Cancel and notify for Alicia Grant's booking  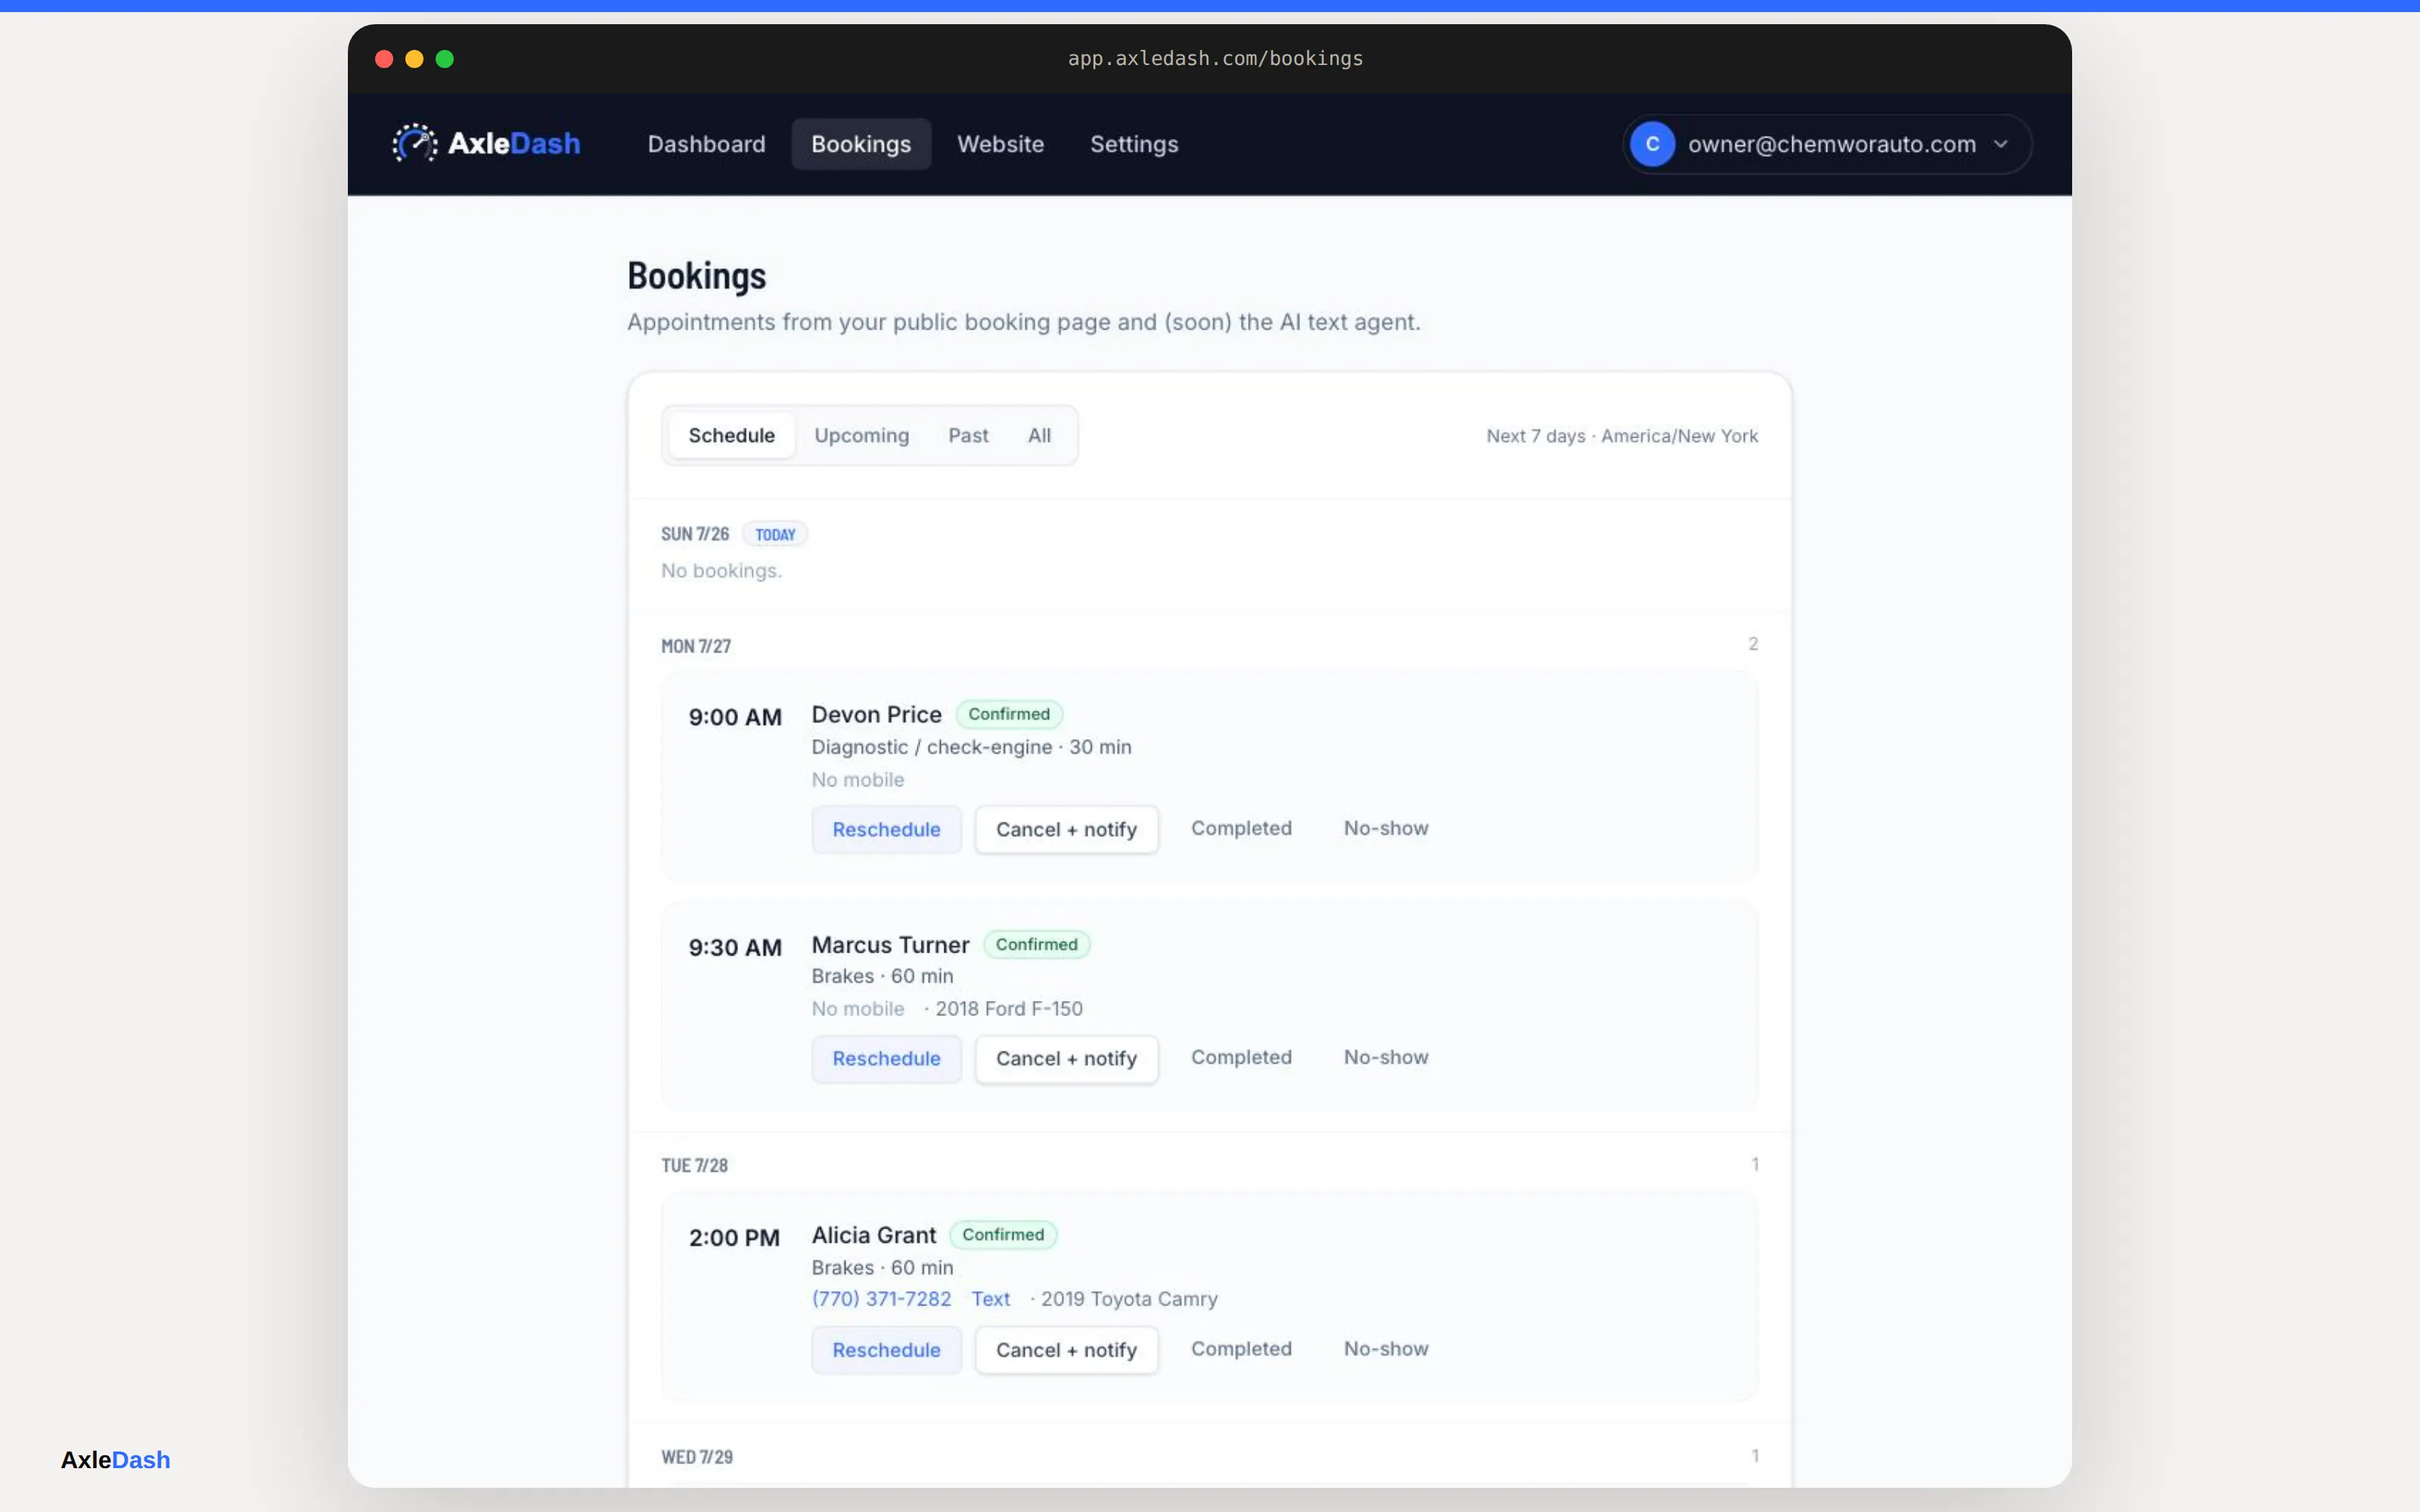tap(1066, 1350)
